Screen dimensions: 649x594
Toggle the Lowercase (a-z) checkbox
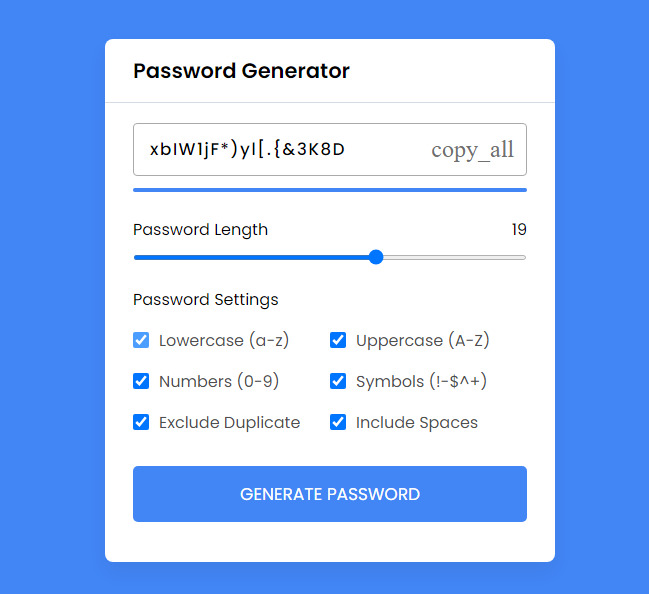[x=141, y=340]
